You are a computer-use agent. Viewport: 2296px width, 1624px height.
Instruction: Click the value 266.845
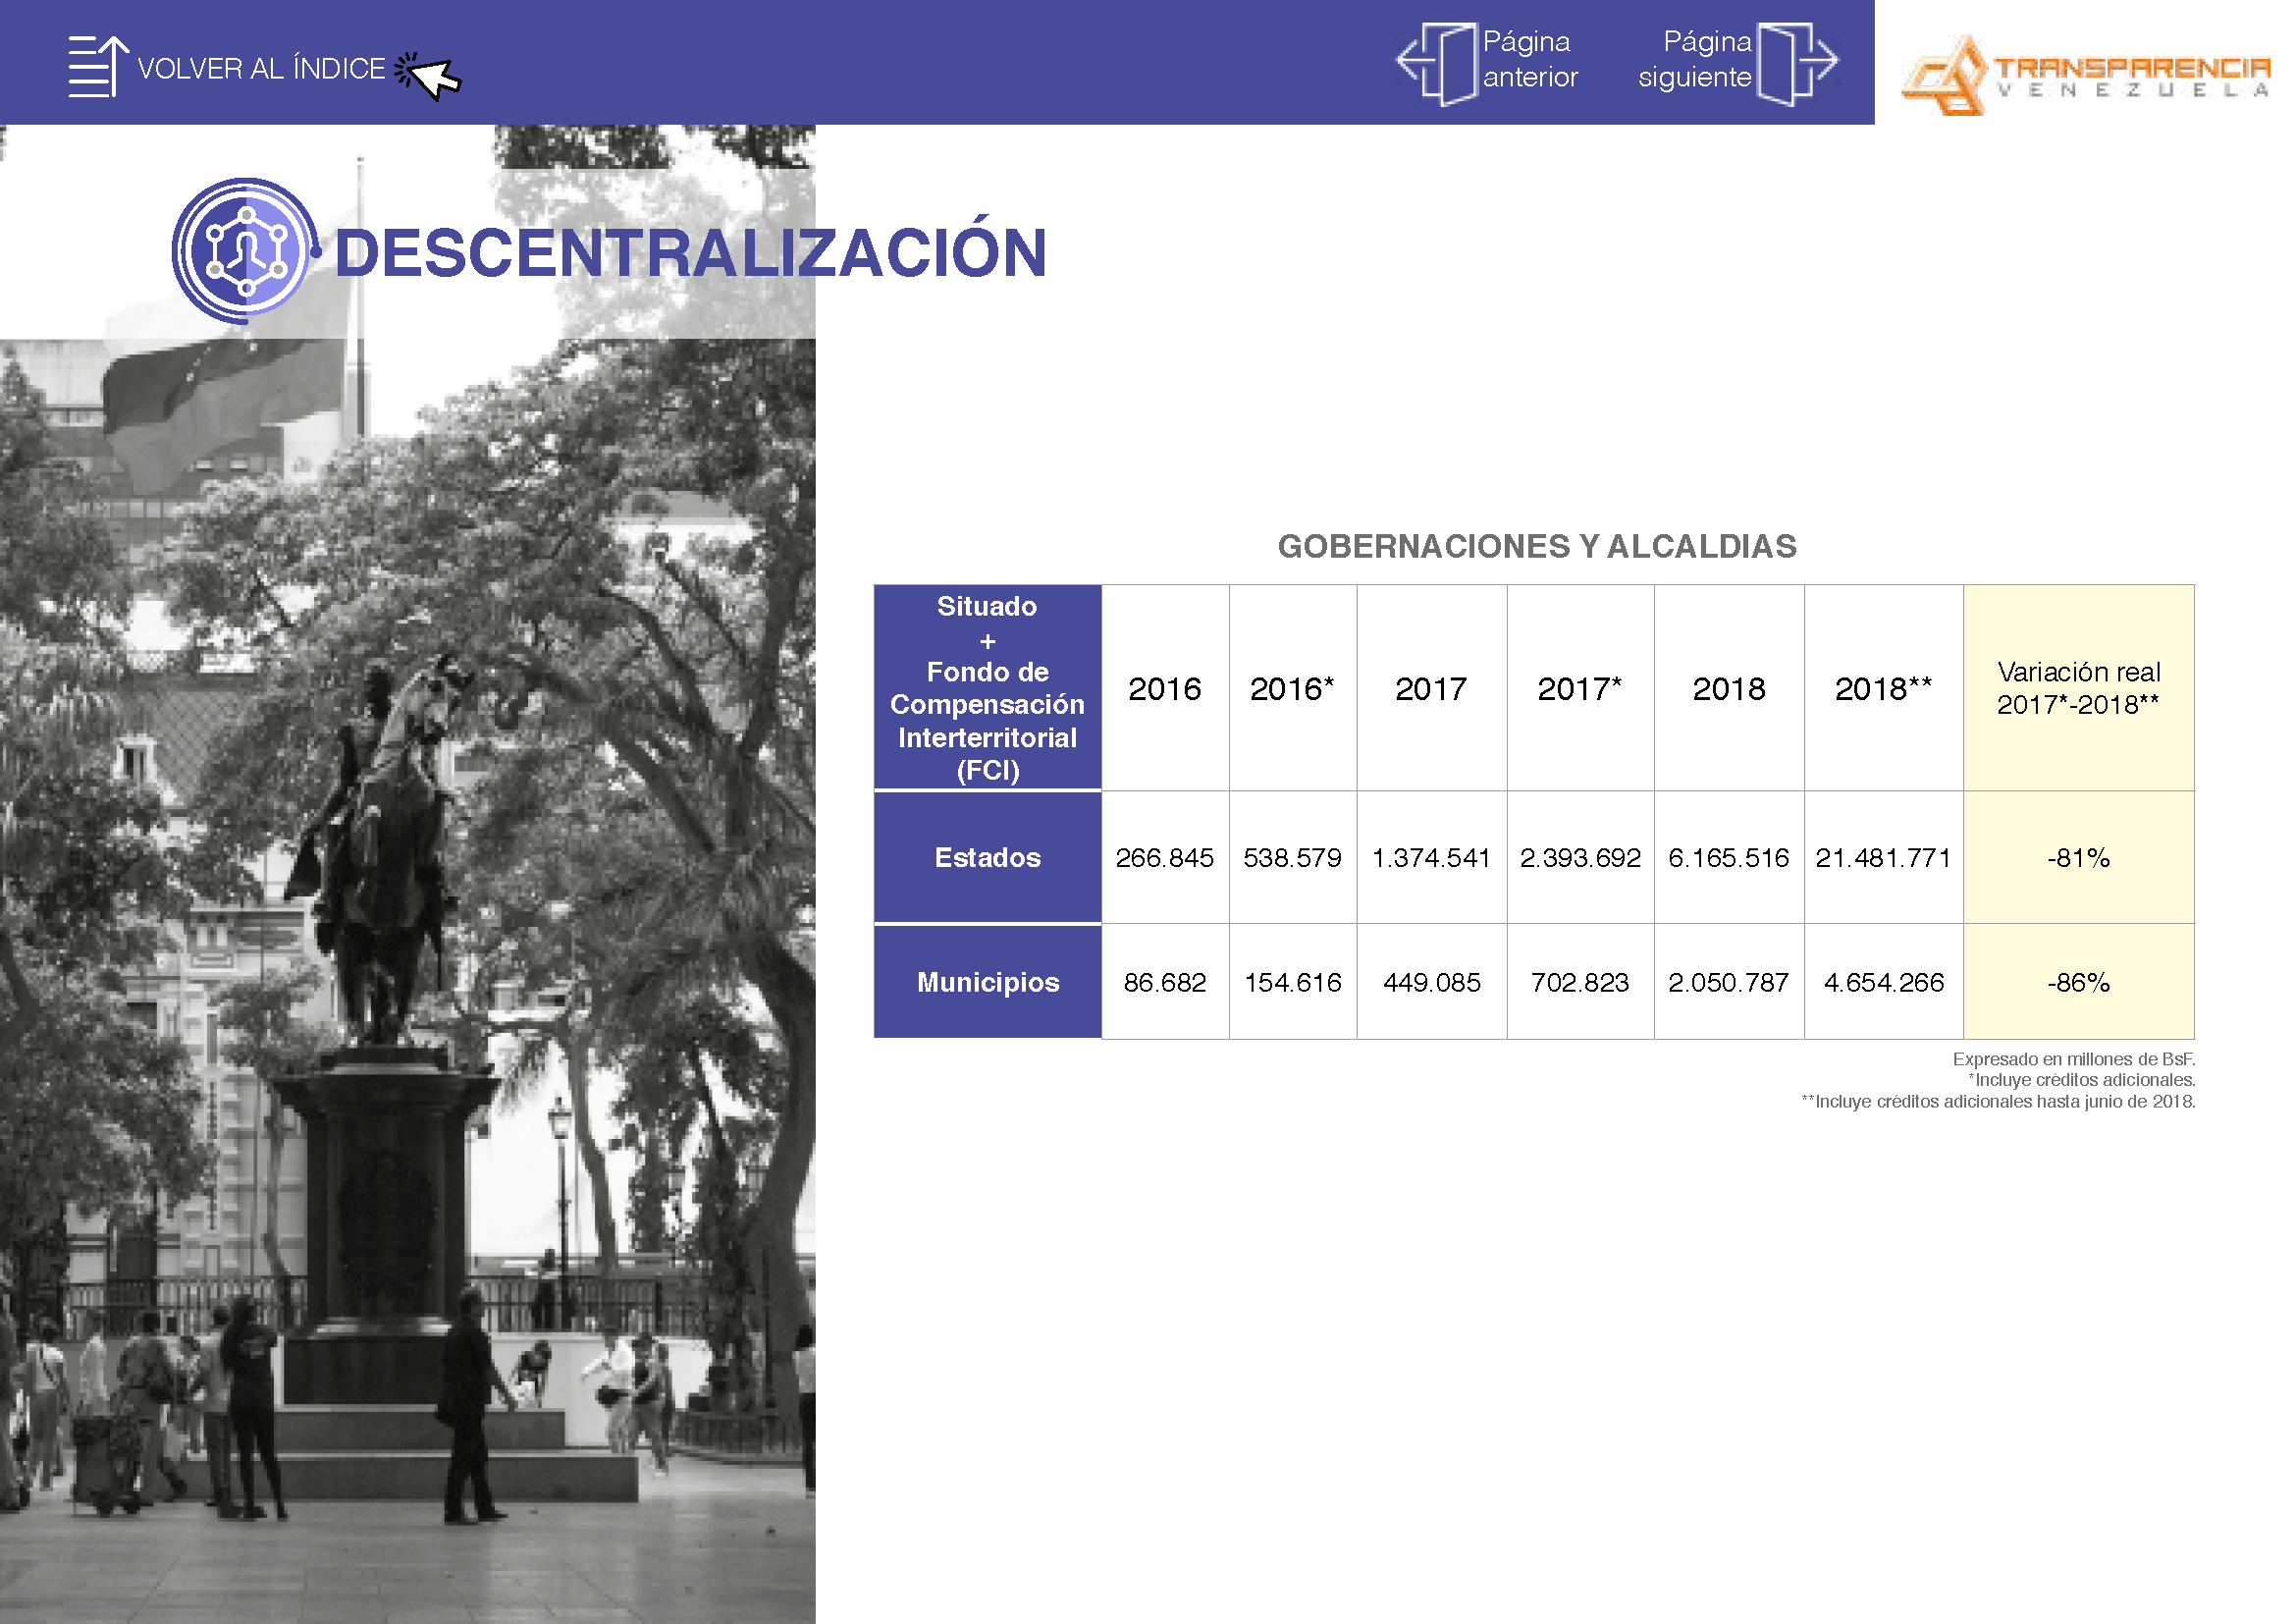click(x=1164, y=858)
